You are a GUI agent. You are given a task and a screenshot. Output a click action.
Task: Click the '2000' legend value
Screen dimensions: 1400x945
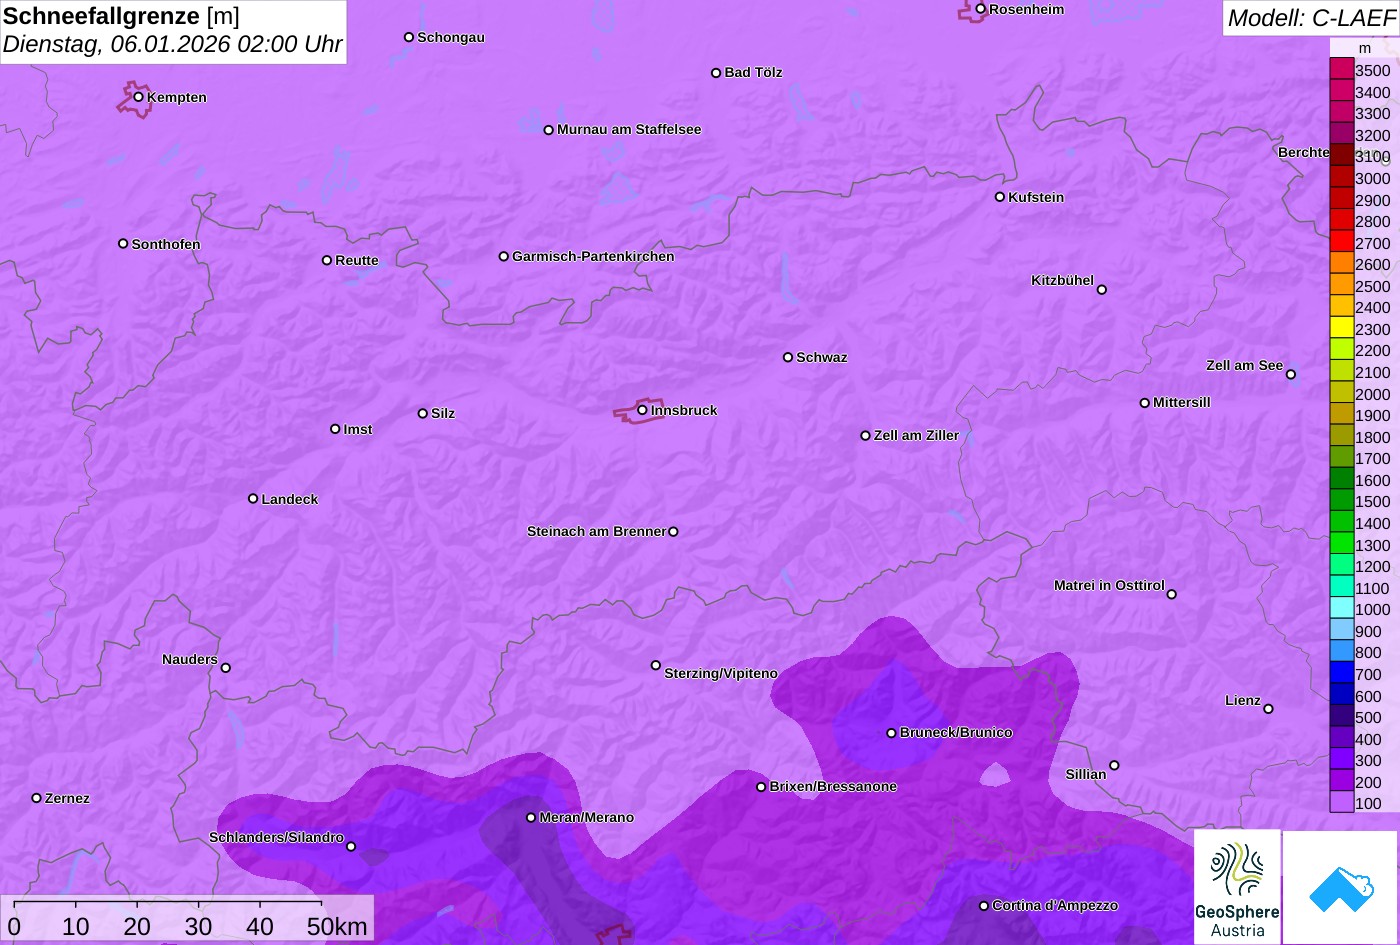pos(1373,394)
